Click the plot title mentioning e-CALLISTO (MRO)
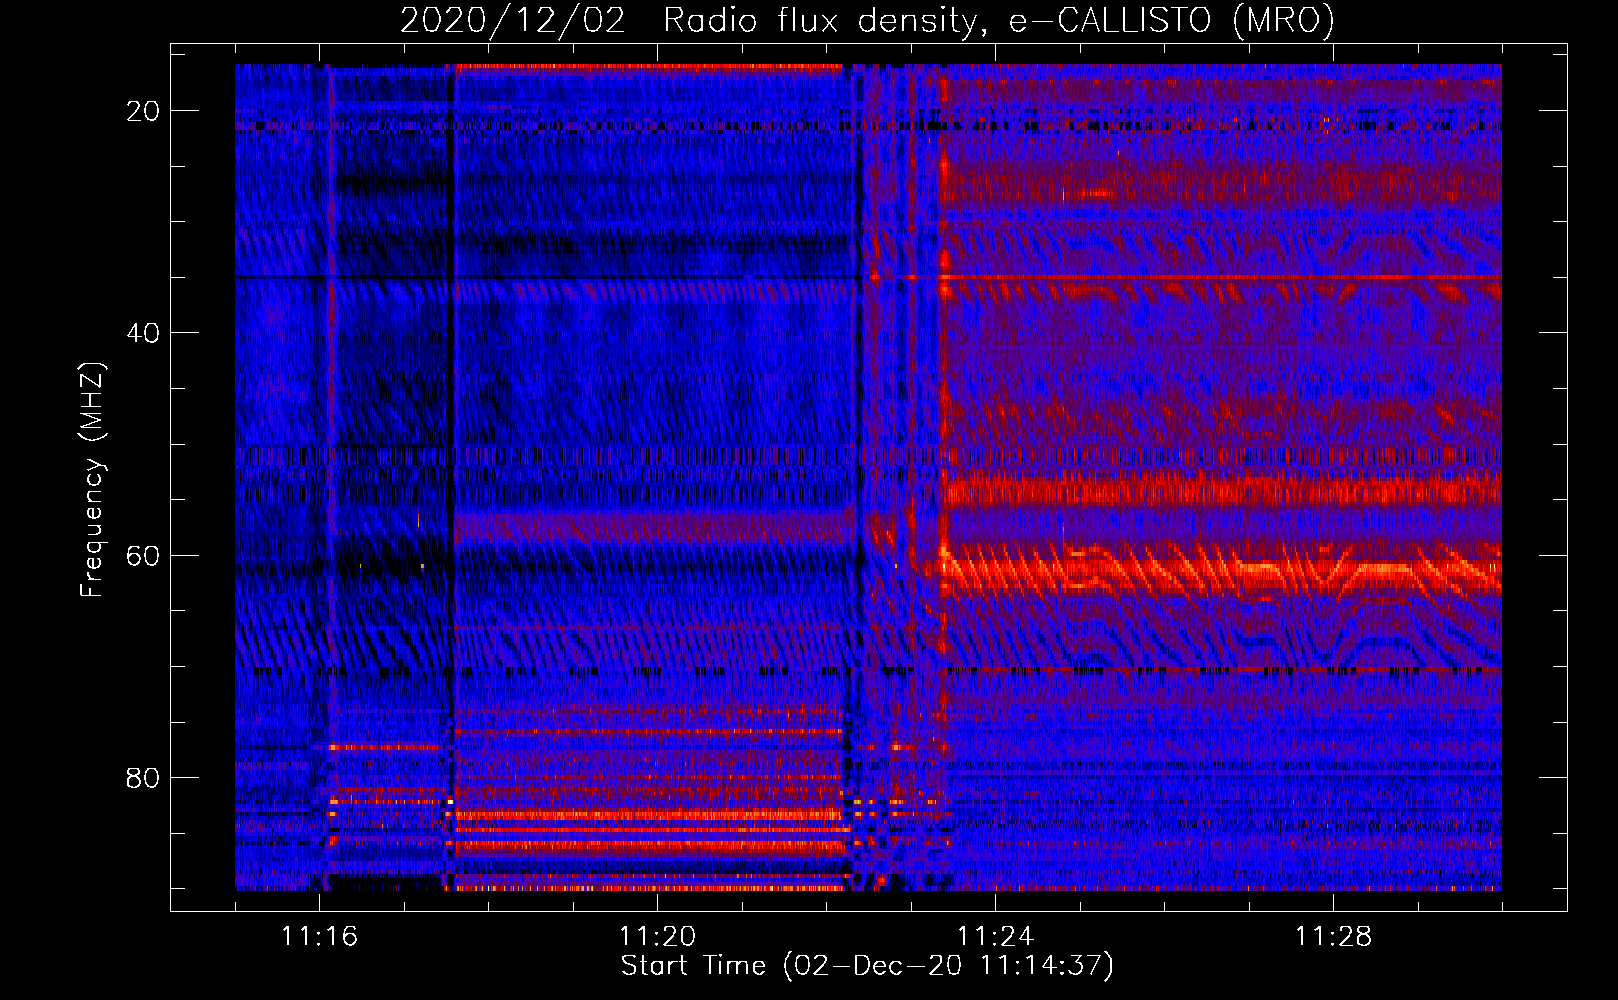Screen dimensions: 1618x1000 (x=867, y=20)
